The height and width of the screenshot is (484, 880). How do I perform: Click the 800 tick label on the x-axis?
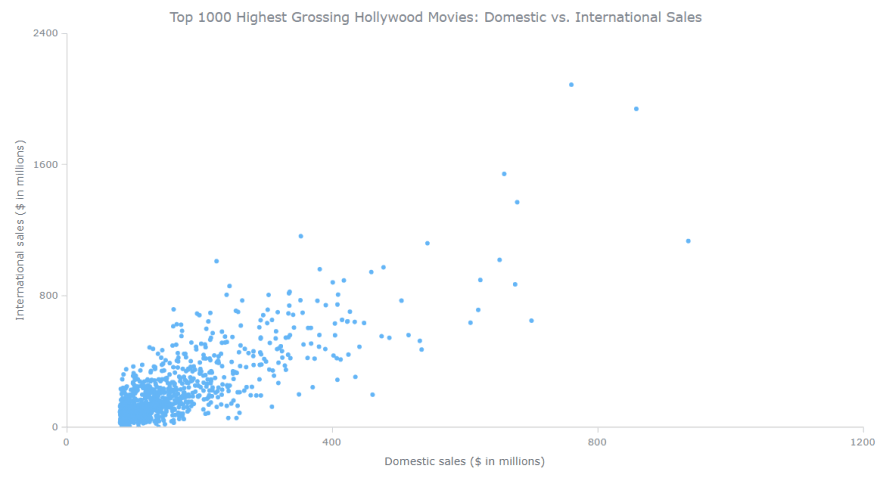(x=597, y=442)
